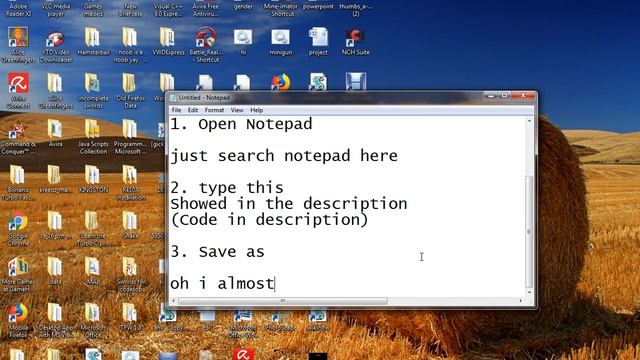Screen dimensions: 640x360
Task: Place cursor in 'oh i almost' line
Action: tap(222, 284)
